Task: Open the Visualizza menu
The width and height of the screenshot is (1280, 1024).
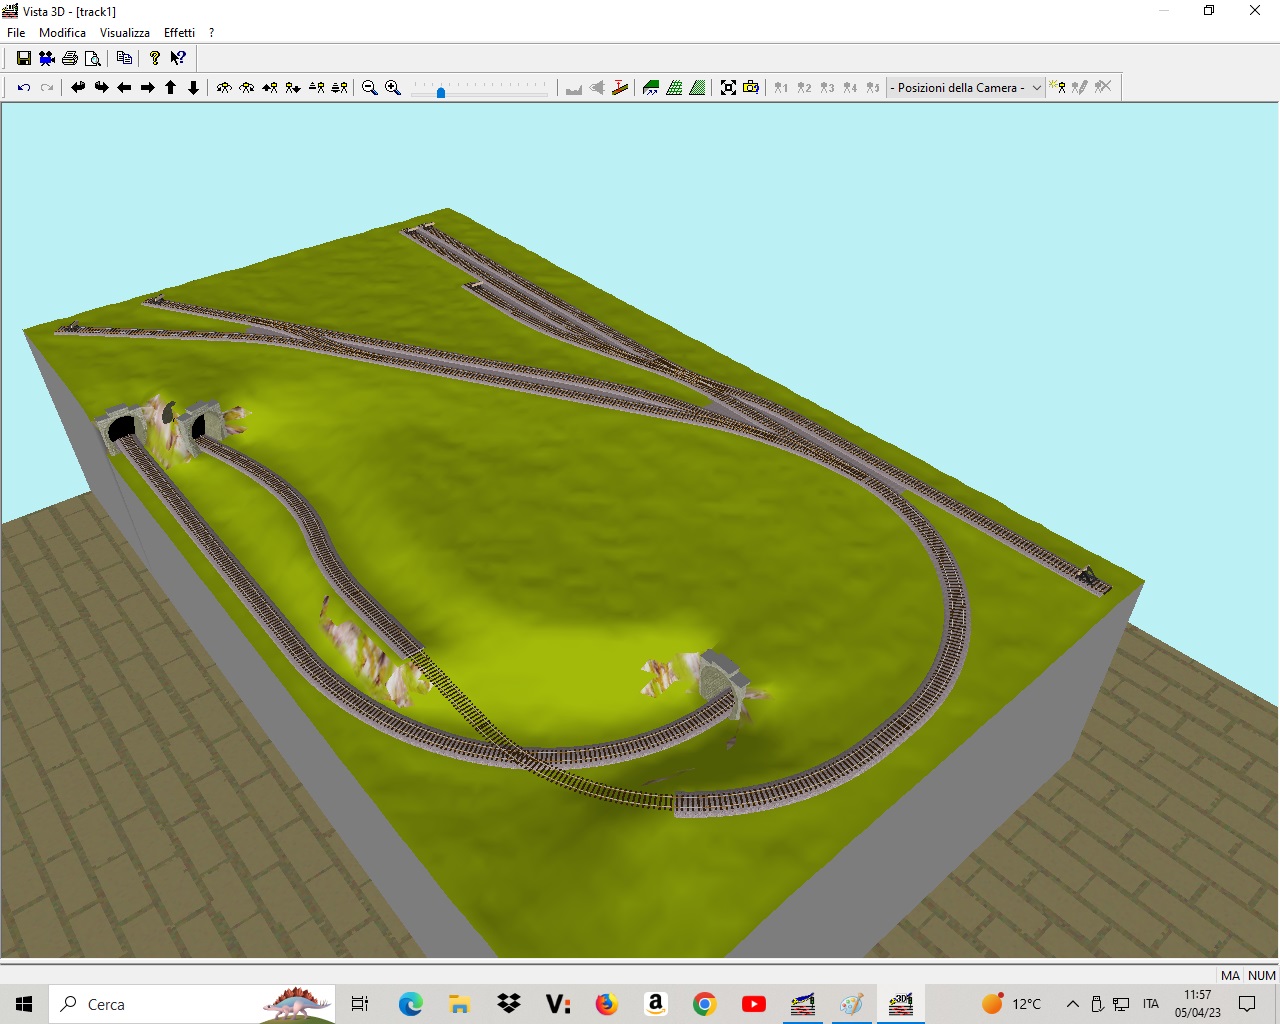Action: [124, 33]
